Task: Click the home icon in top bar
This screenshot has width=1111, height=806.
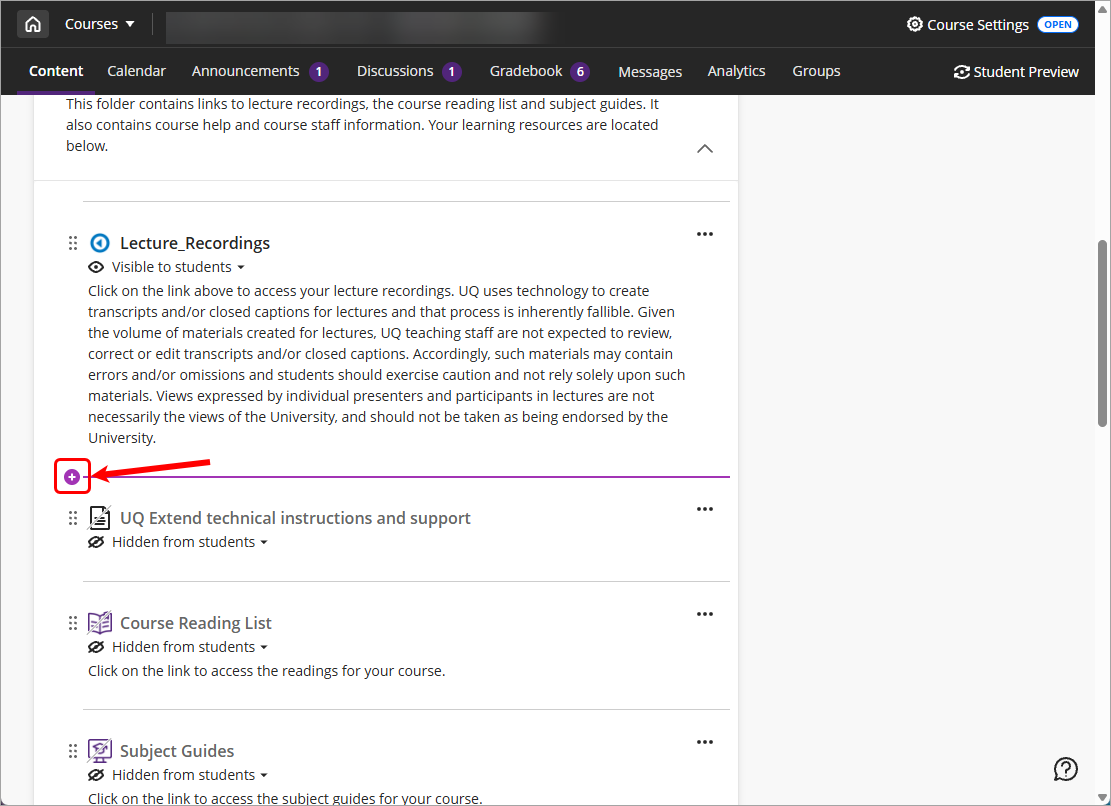Action: [33, 24]
